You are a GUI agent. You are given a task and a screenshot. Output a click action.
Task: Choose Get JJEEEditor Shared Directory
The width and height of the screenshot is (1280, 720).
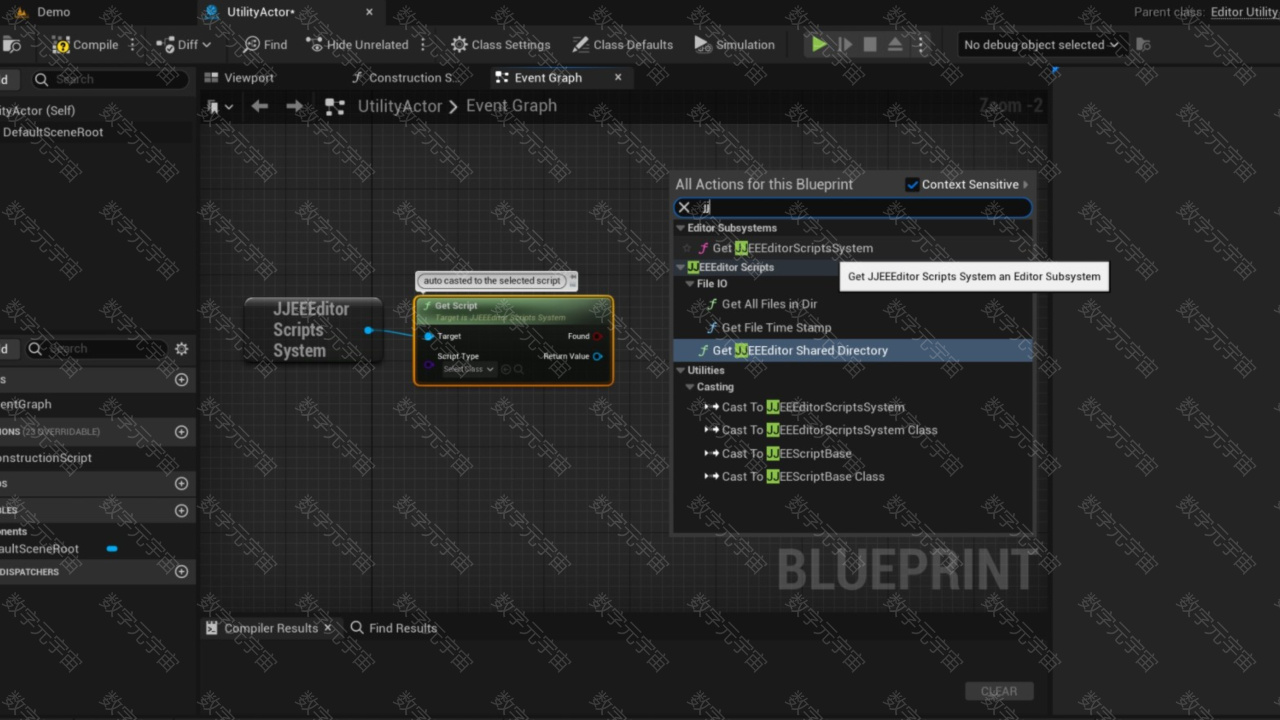pyautogui.click(x=800, y=350)
